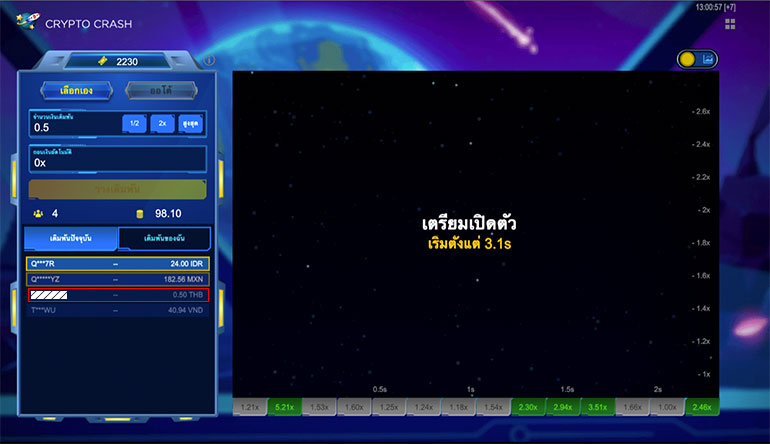
Task: Click the 1.54x history chip
Action: pos(494,407)
